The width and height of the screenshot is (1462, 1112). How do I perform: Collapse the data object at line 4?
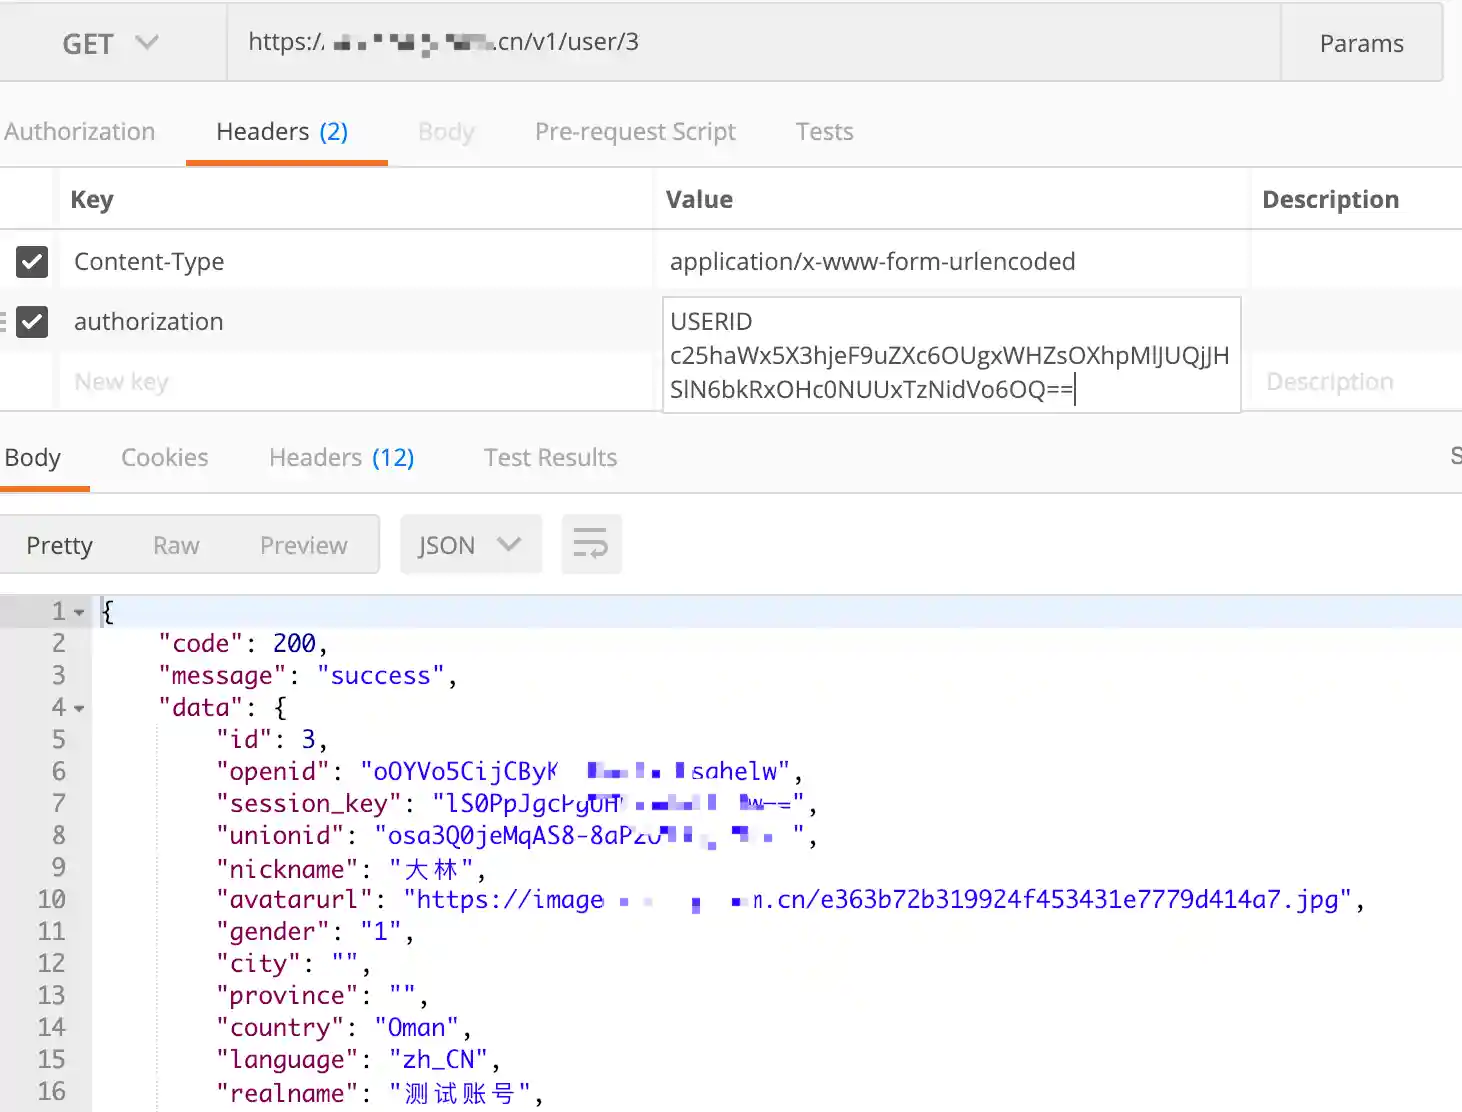(79, 708)
